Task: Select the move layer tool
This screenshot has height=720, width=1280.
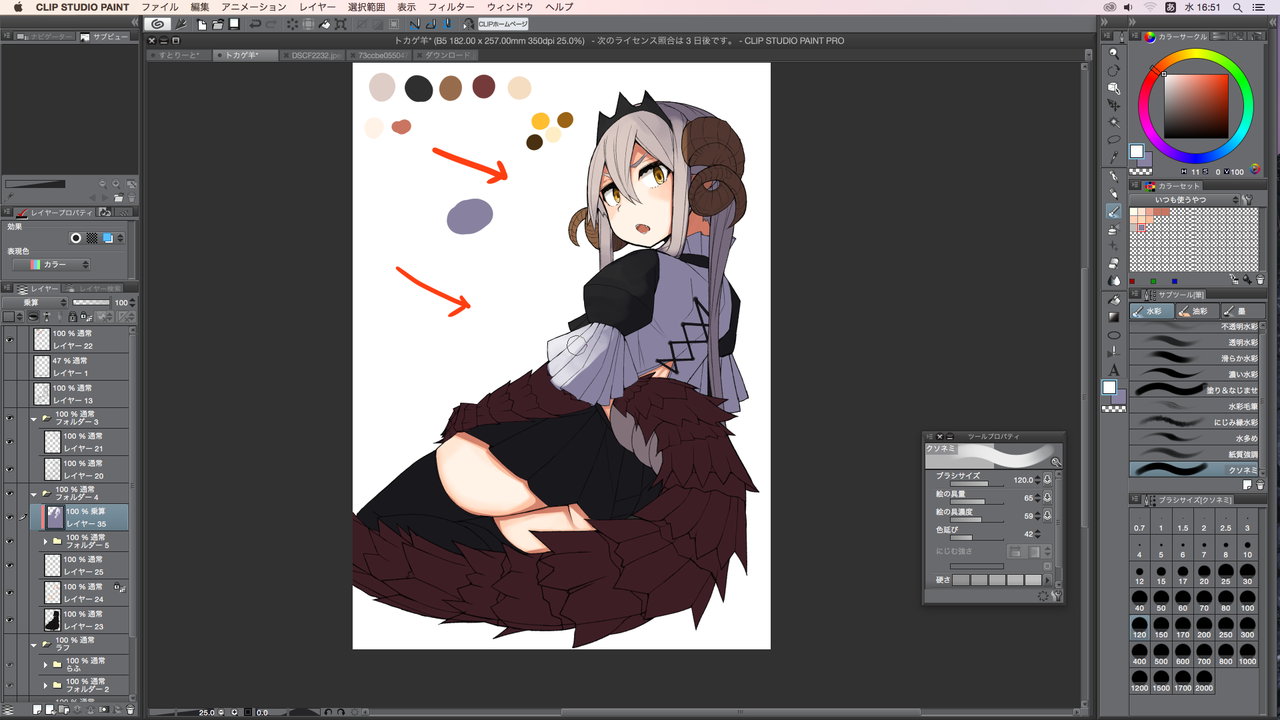Action: (x=1114, y=104)
